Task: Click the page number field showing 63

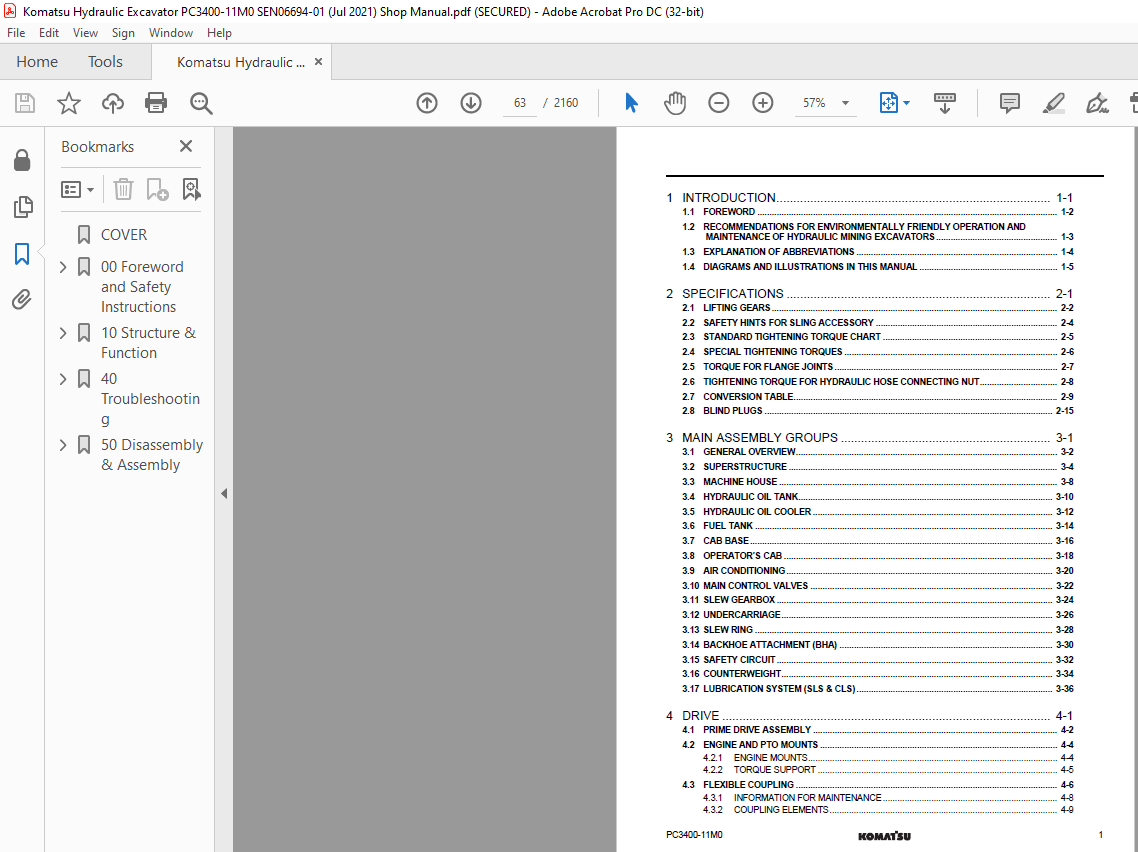Action: click(x=520, y=103)
